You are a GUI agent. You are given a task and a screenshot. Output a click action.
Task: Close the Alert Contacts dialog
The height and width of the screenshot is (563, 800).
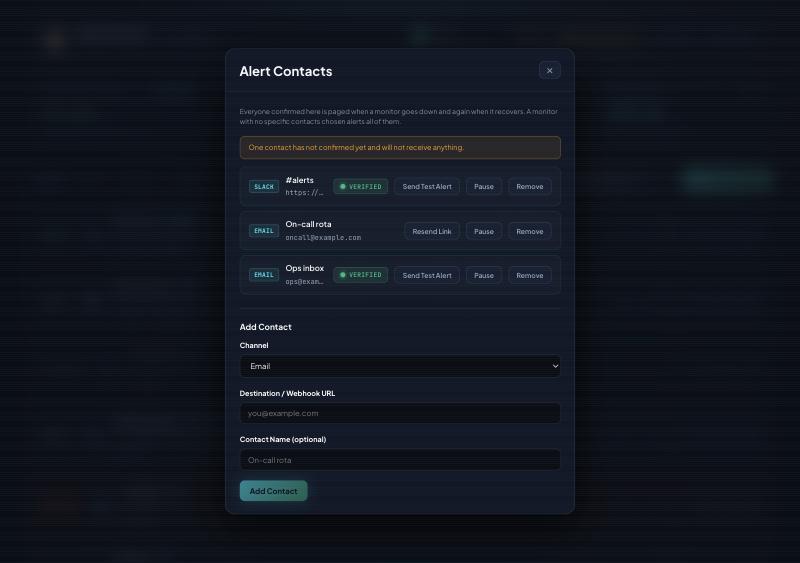pos(549,70)
